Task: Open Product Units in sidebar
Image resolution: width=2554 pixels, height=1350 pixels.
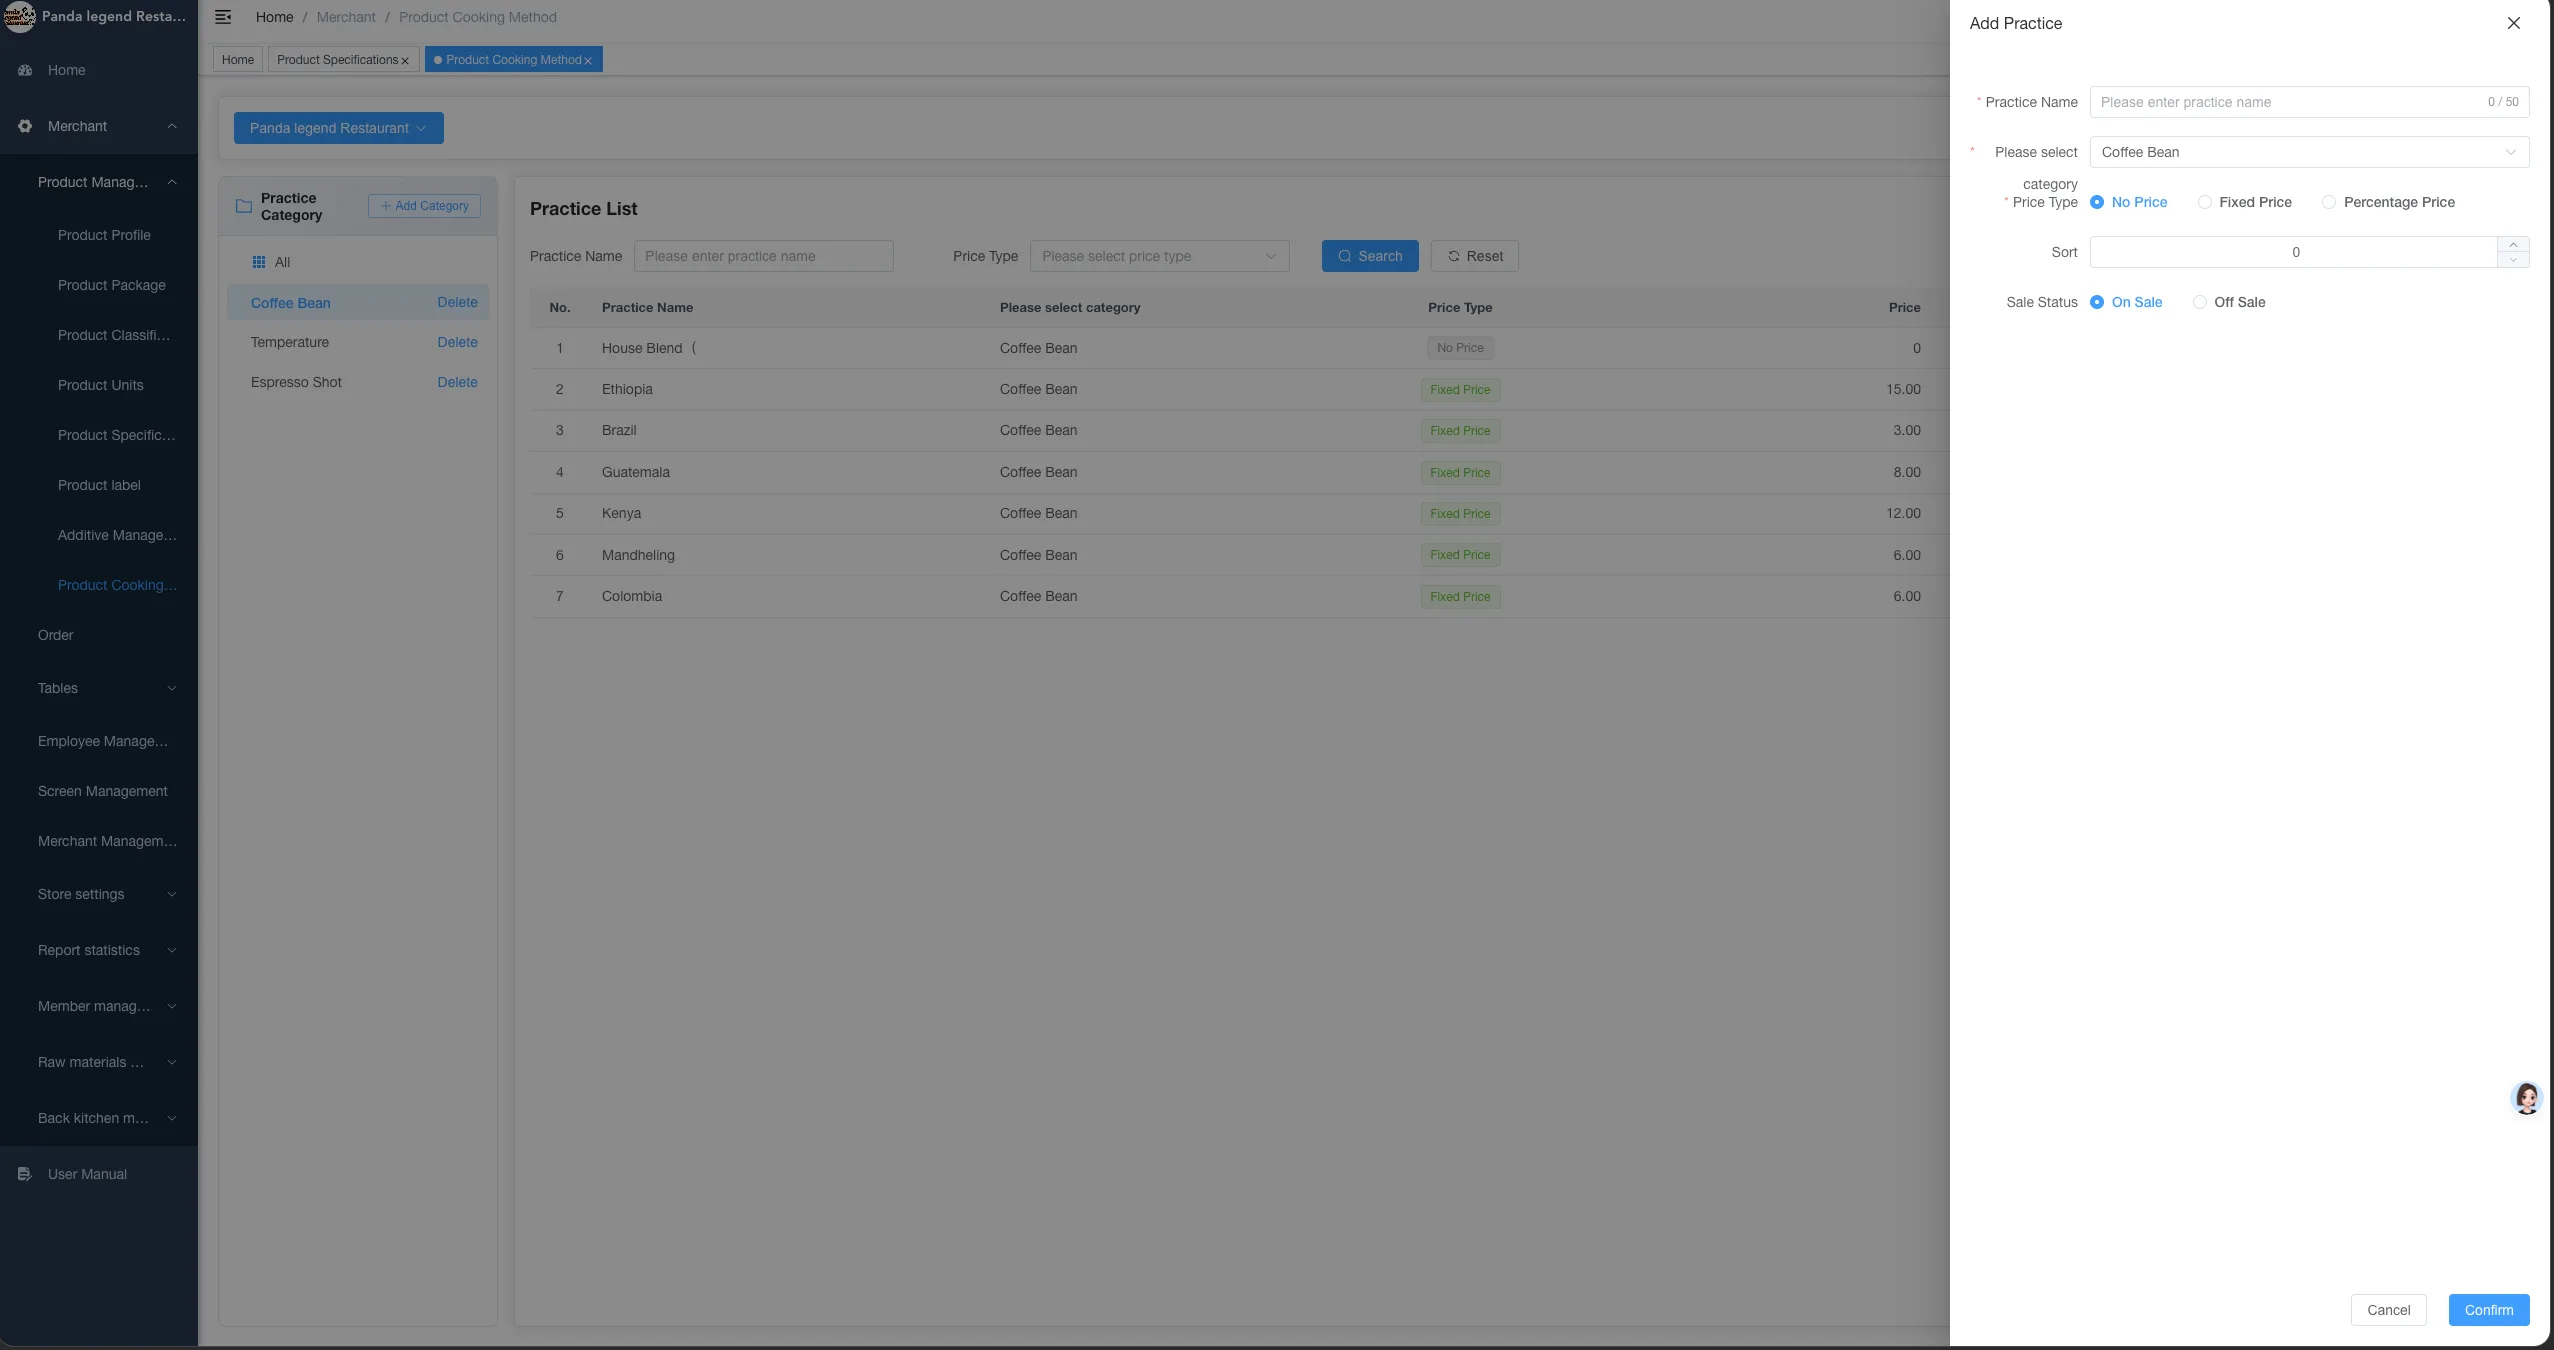Action: 100,385
